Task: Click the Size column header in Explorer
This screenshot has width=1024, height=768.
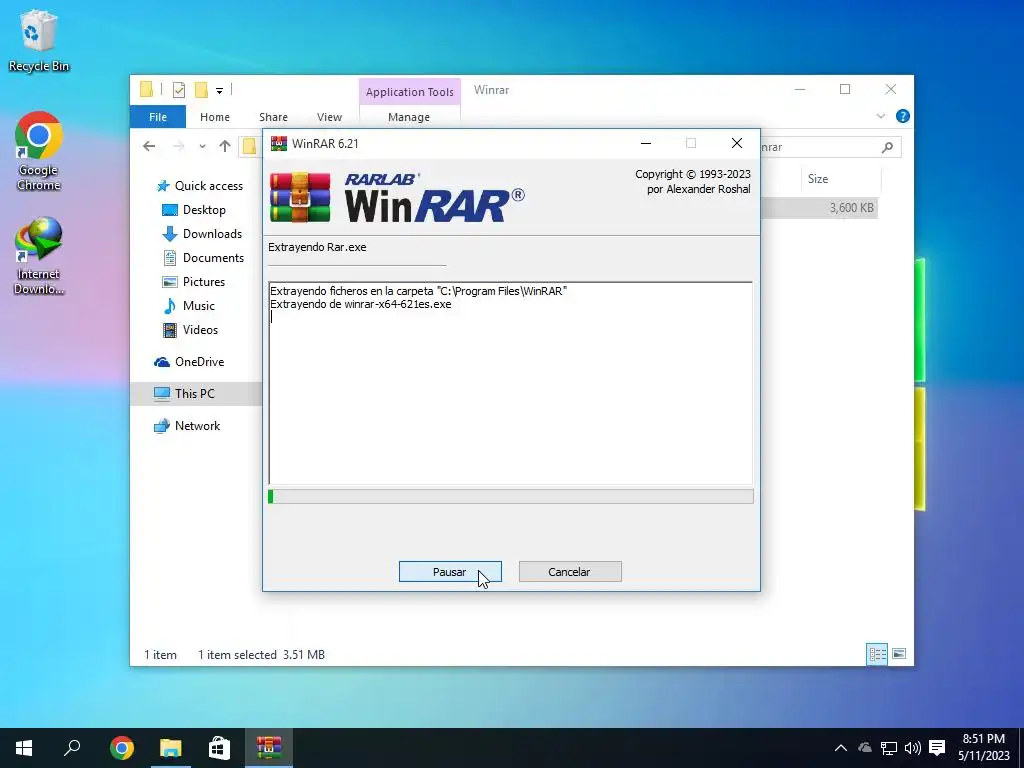Action: point(841,179)
